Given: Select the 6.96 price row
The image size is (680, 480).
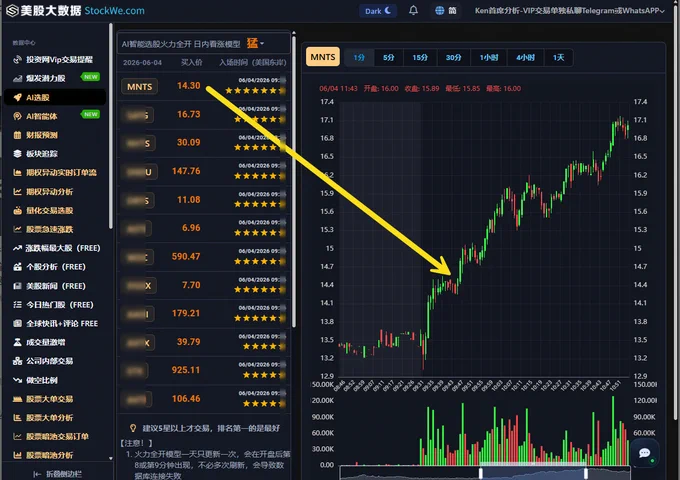Looking at the screenshot, I should tap(204, 228).
